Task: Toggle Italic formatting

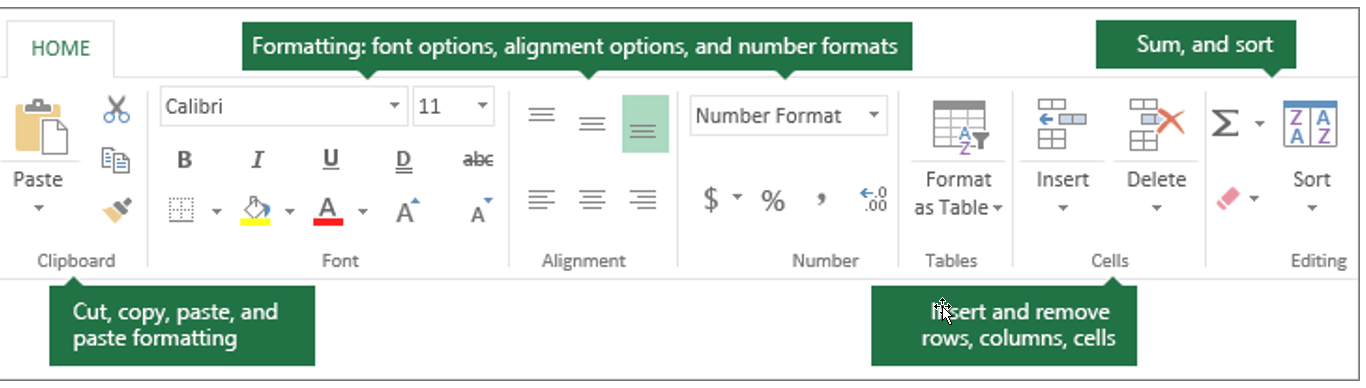Action: 257,160
